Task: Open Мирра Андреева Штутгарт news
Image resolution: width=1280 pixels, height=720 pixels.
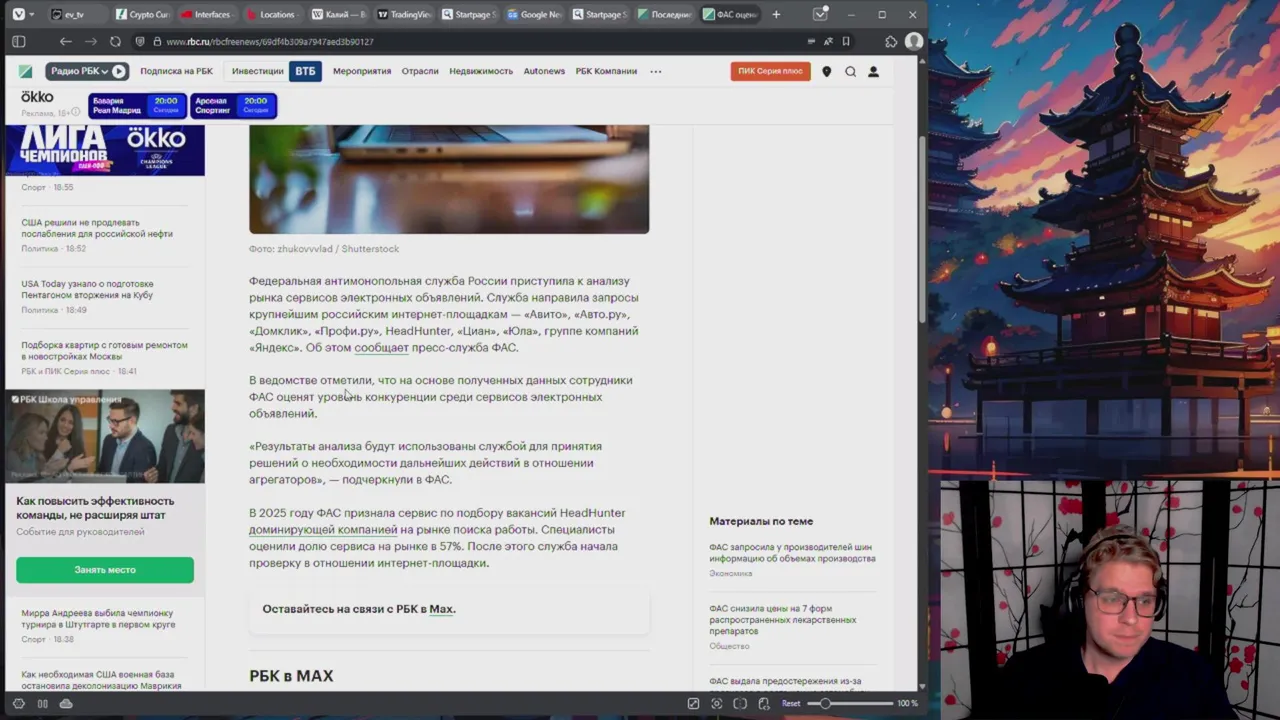Action: click(x=98, y=618)
